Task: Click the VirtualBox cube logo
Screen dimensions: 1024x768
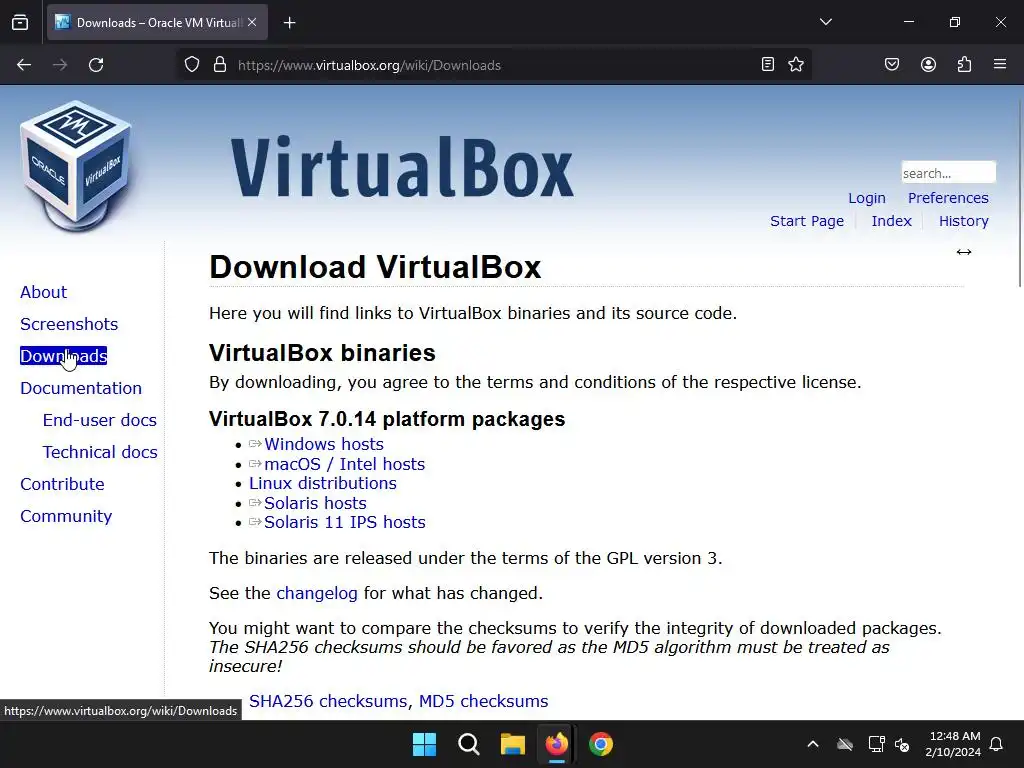Action: 76,165
